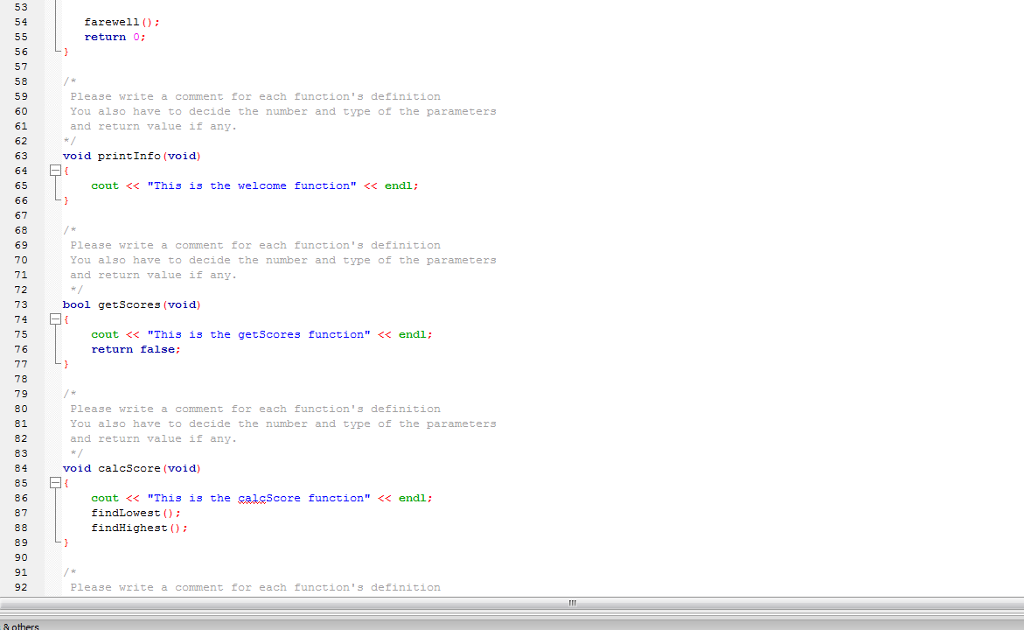Collapse the calcScore function fold marker

56,483
